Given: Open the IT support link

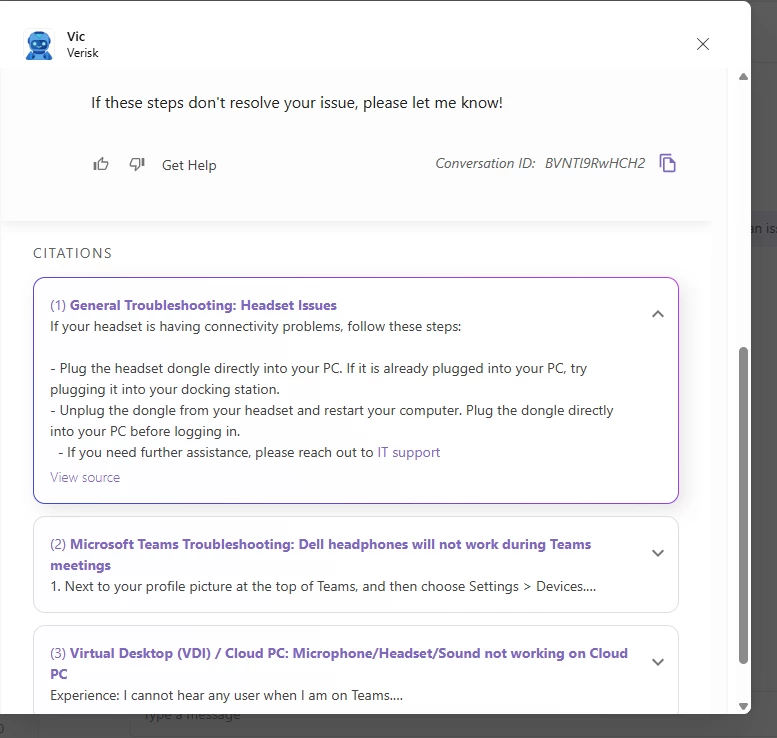Looking at the screenshot, I should 409,453.
